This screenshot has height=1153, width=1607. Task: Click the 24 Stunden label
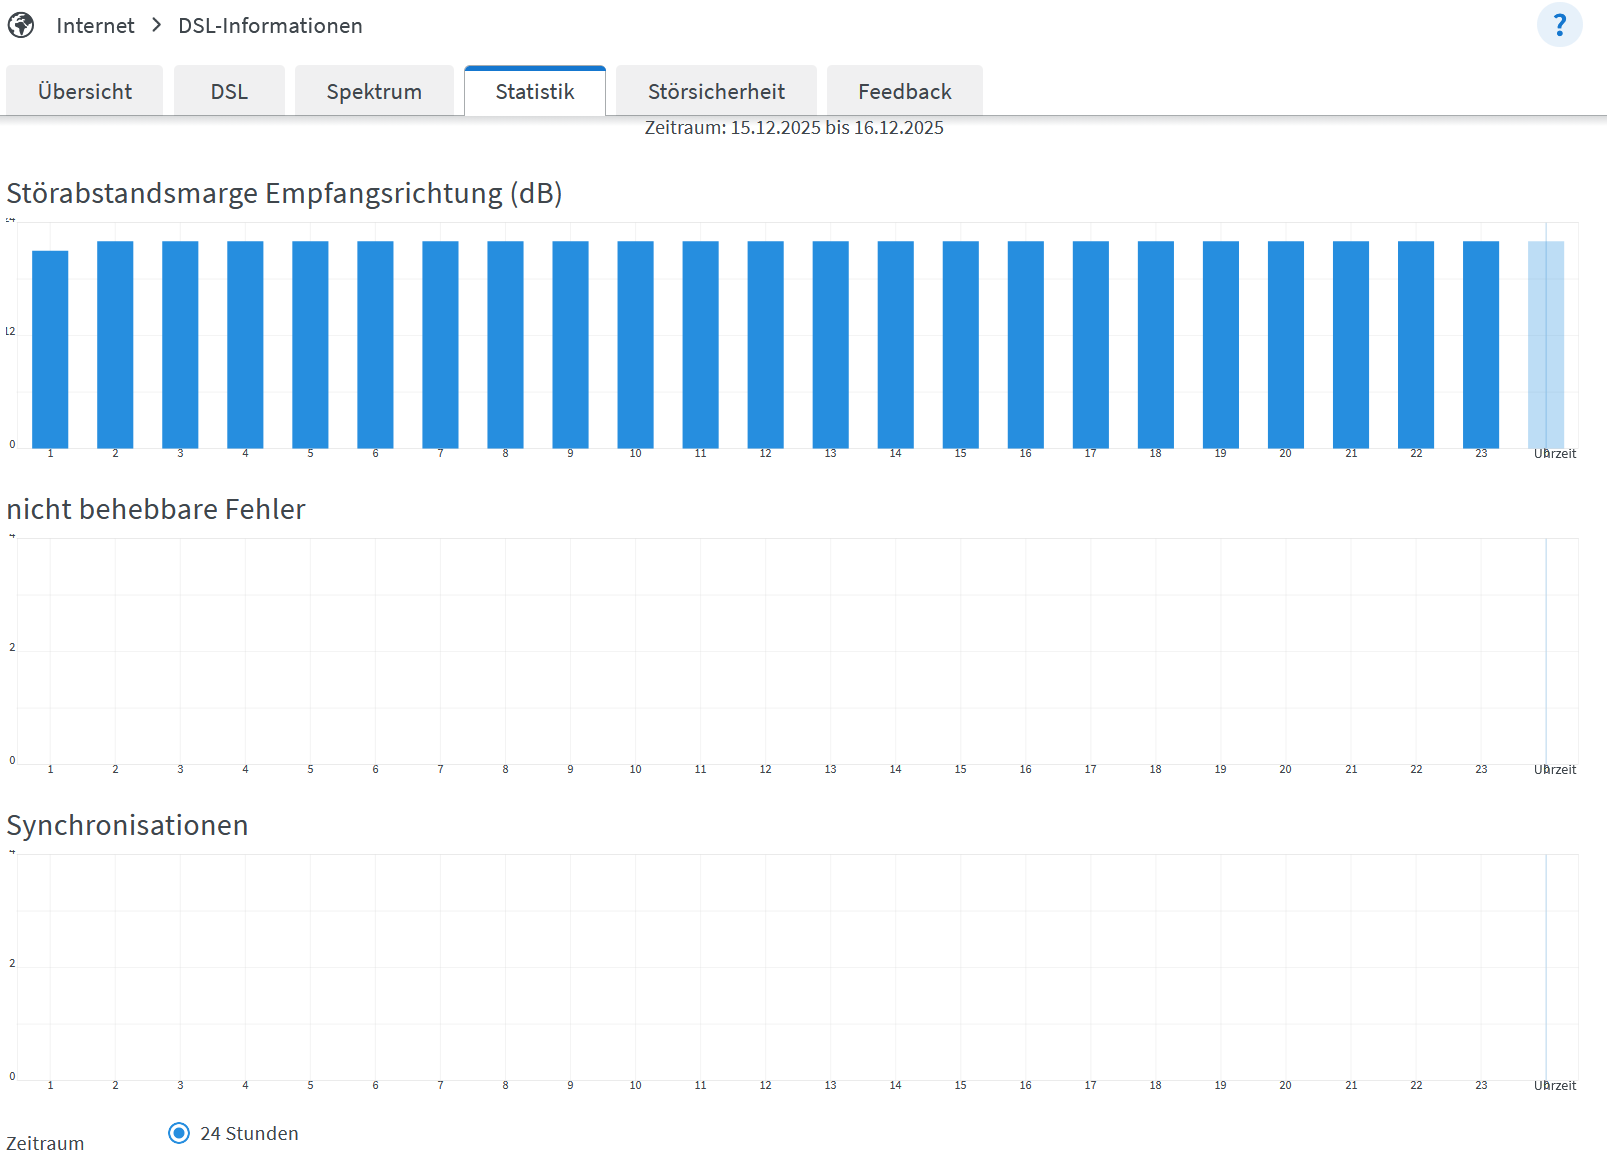tap(249, 1133)
